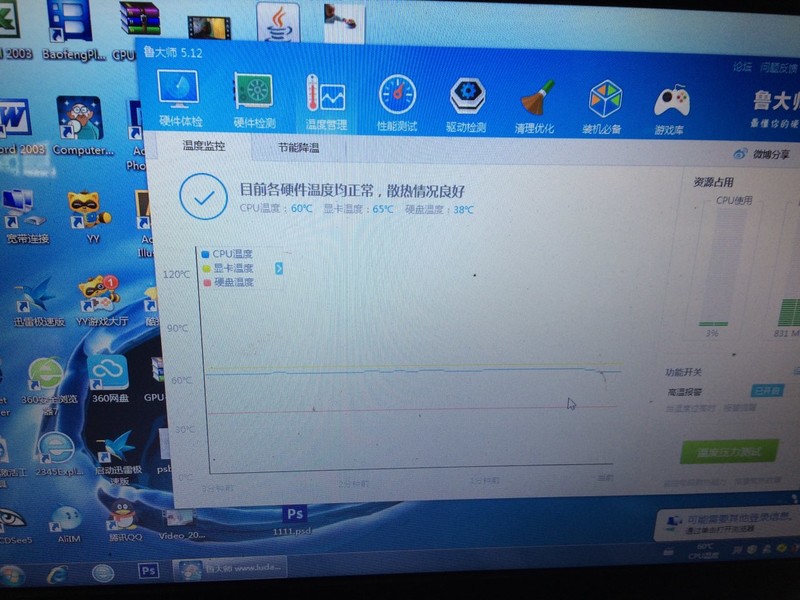Launch Internet Explorer from taskbar

pyautogui.click(x=57, y=574)
